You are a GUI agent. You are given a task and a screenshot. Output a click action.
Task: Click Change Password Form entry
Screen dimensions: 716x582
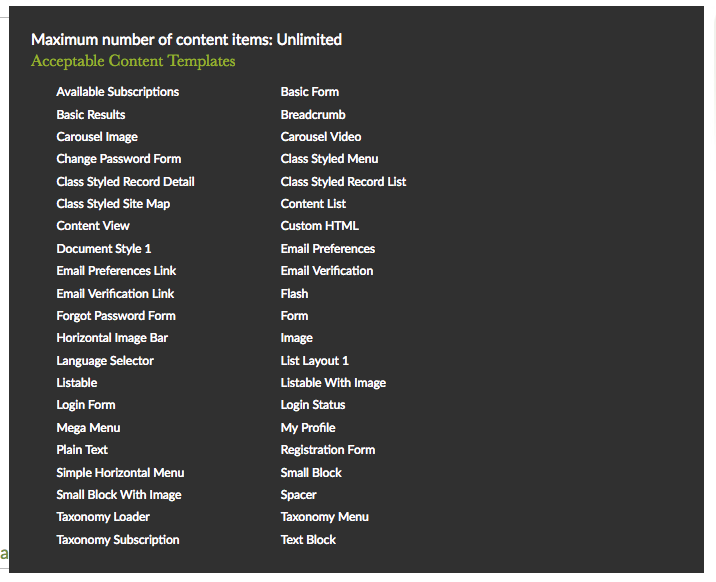click(118, 159)
